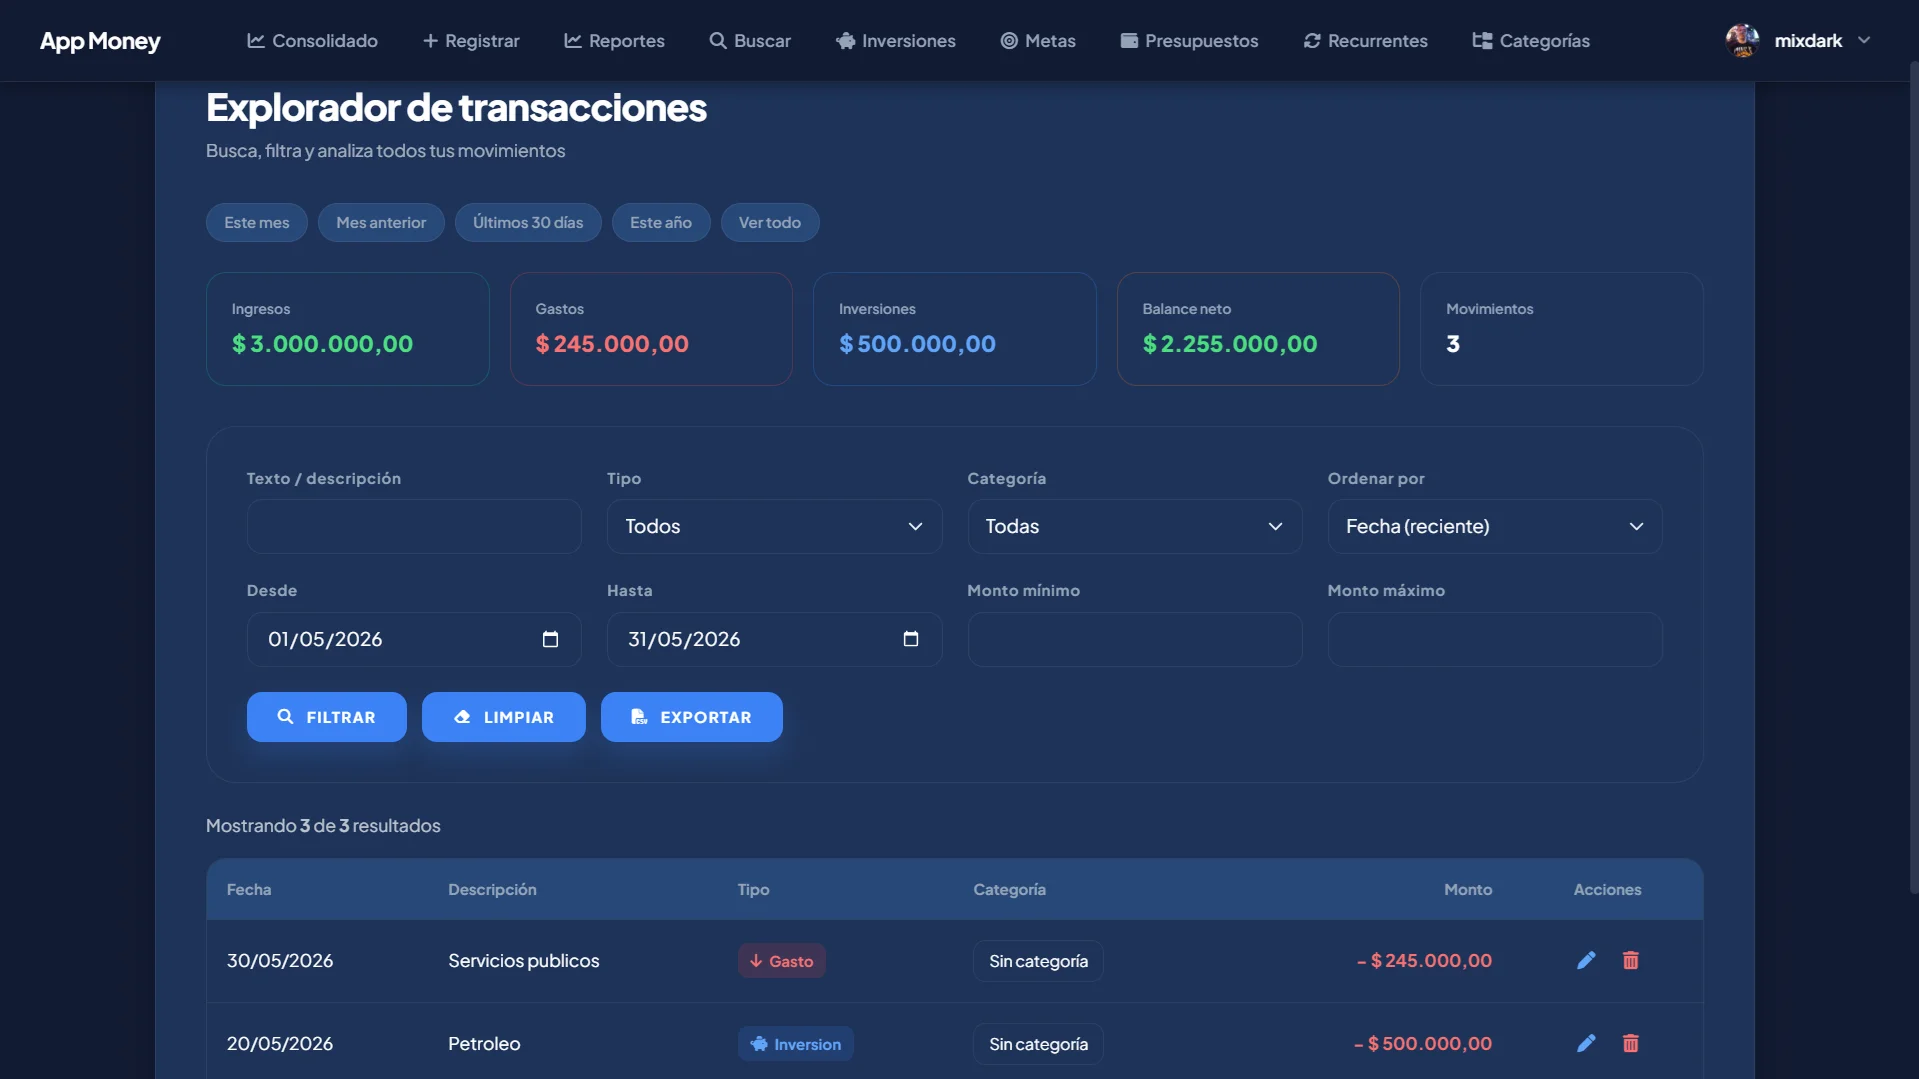Open the Presupuestos menu item
This screenshot has width=1919, height=1079.
pos(1189,41)
